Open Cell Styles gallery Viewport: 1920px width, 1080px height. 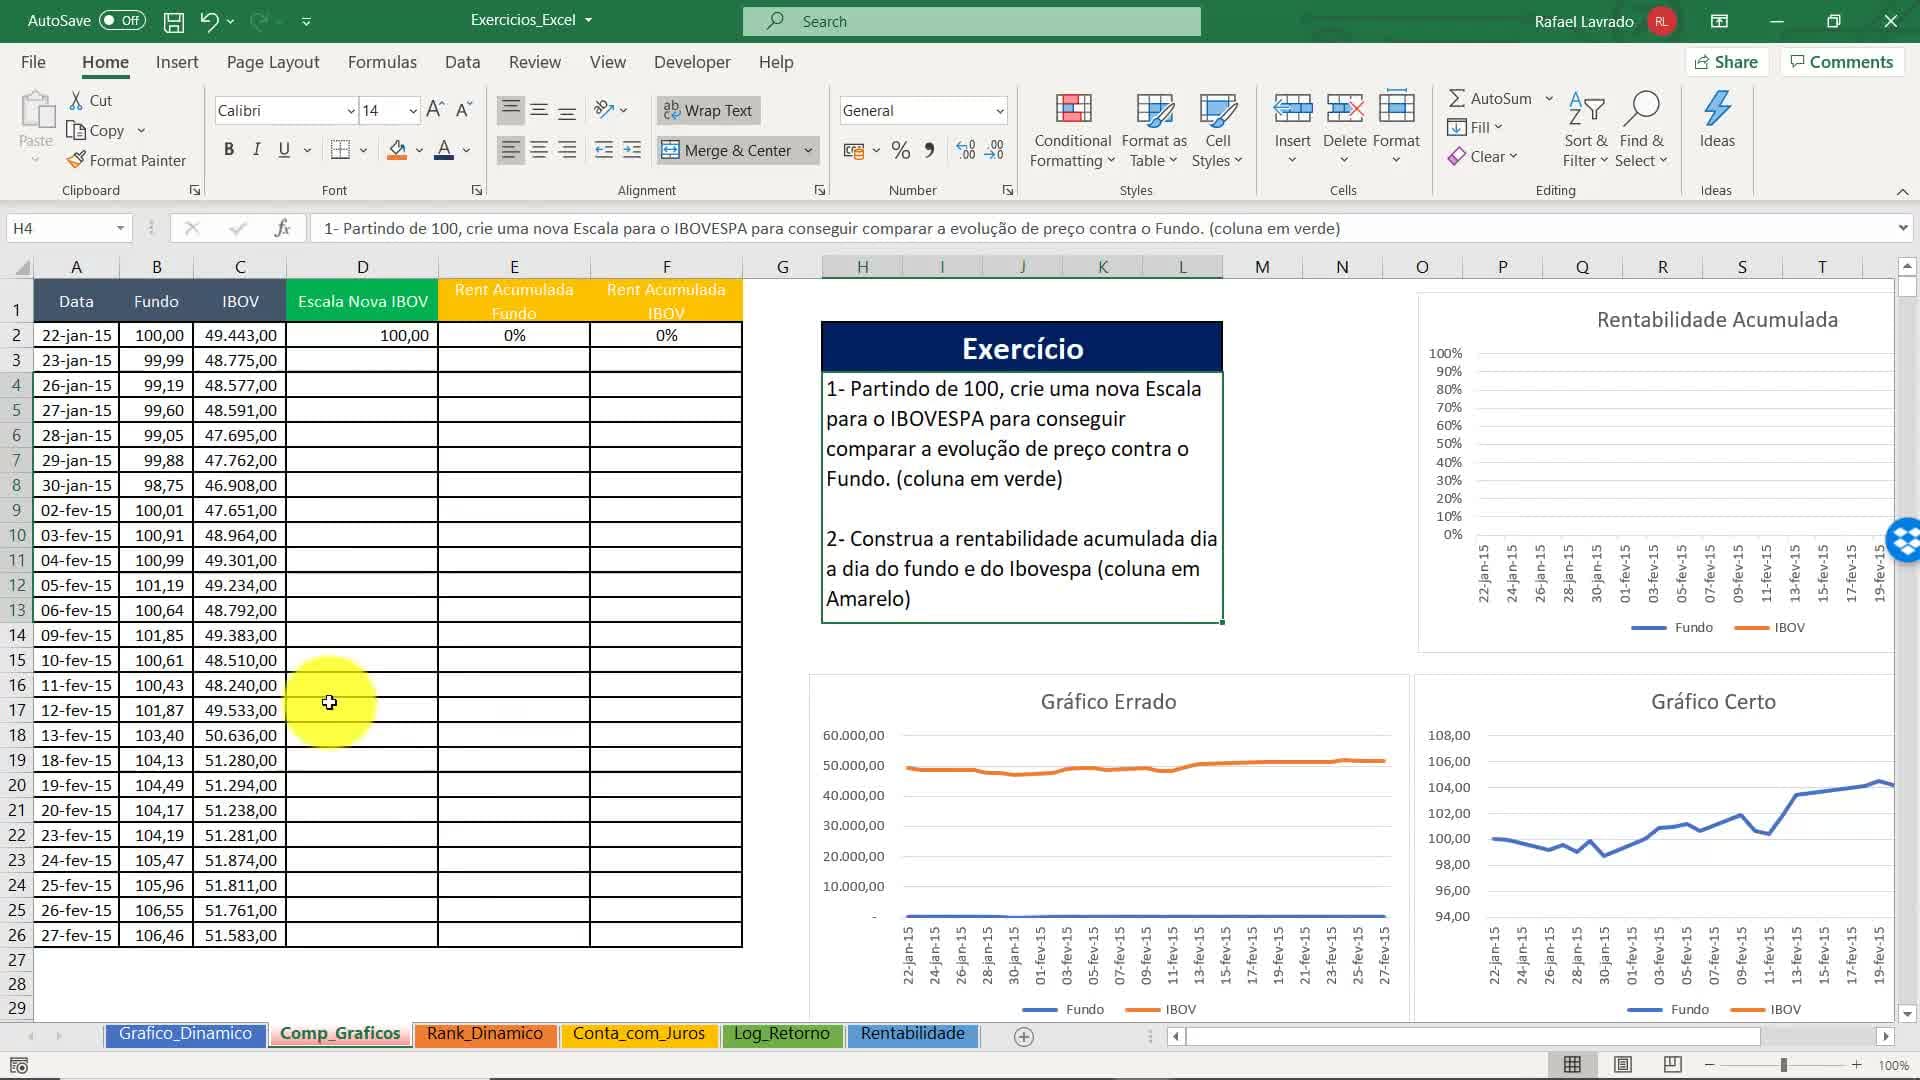tap(1217, 130)
